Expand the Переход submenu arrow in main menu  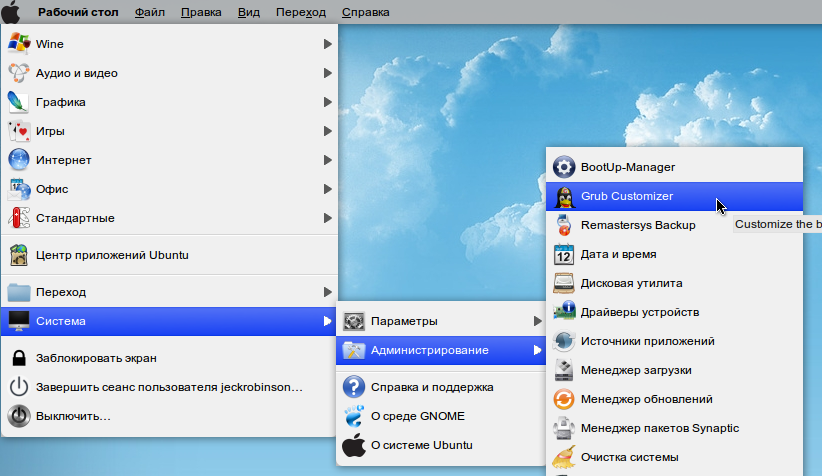coord(328,292)
